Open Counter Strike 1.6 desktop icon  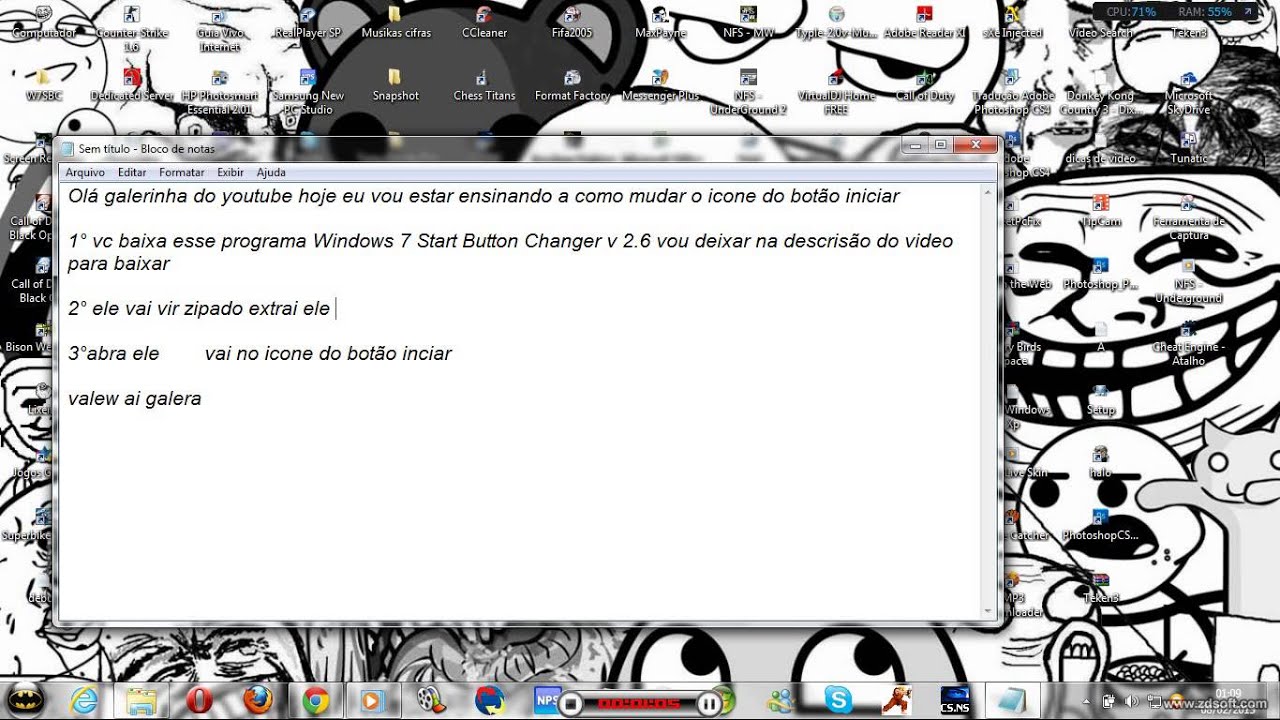coord(131,28)
